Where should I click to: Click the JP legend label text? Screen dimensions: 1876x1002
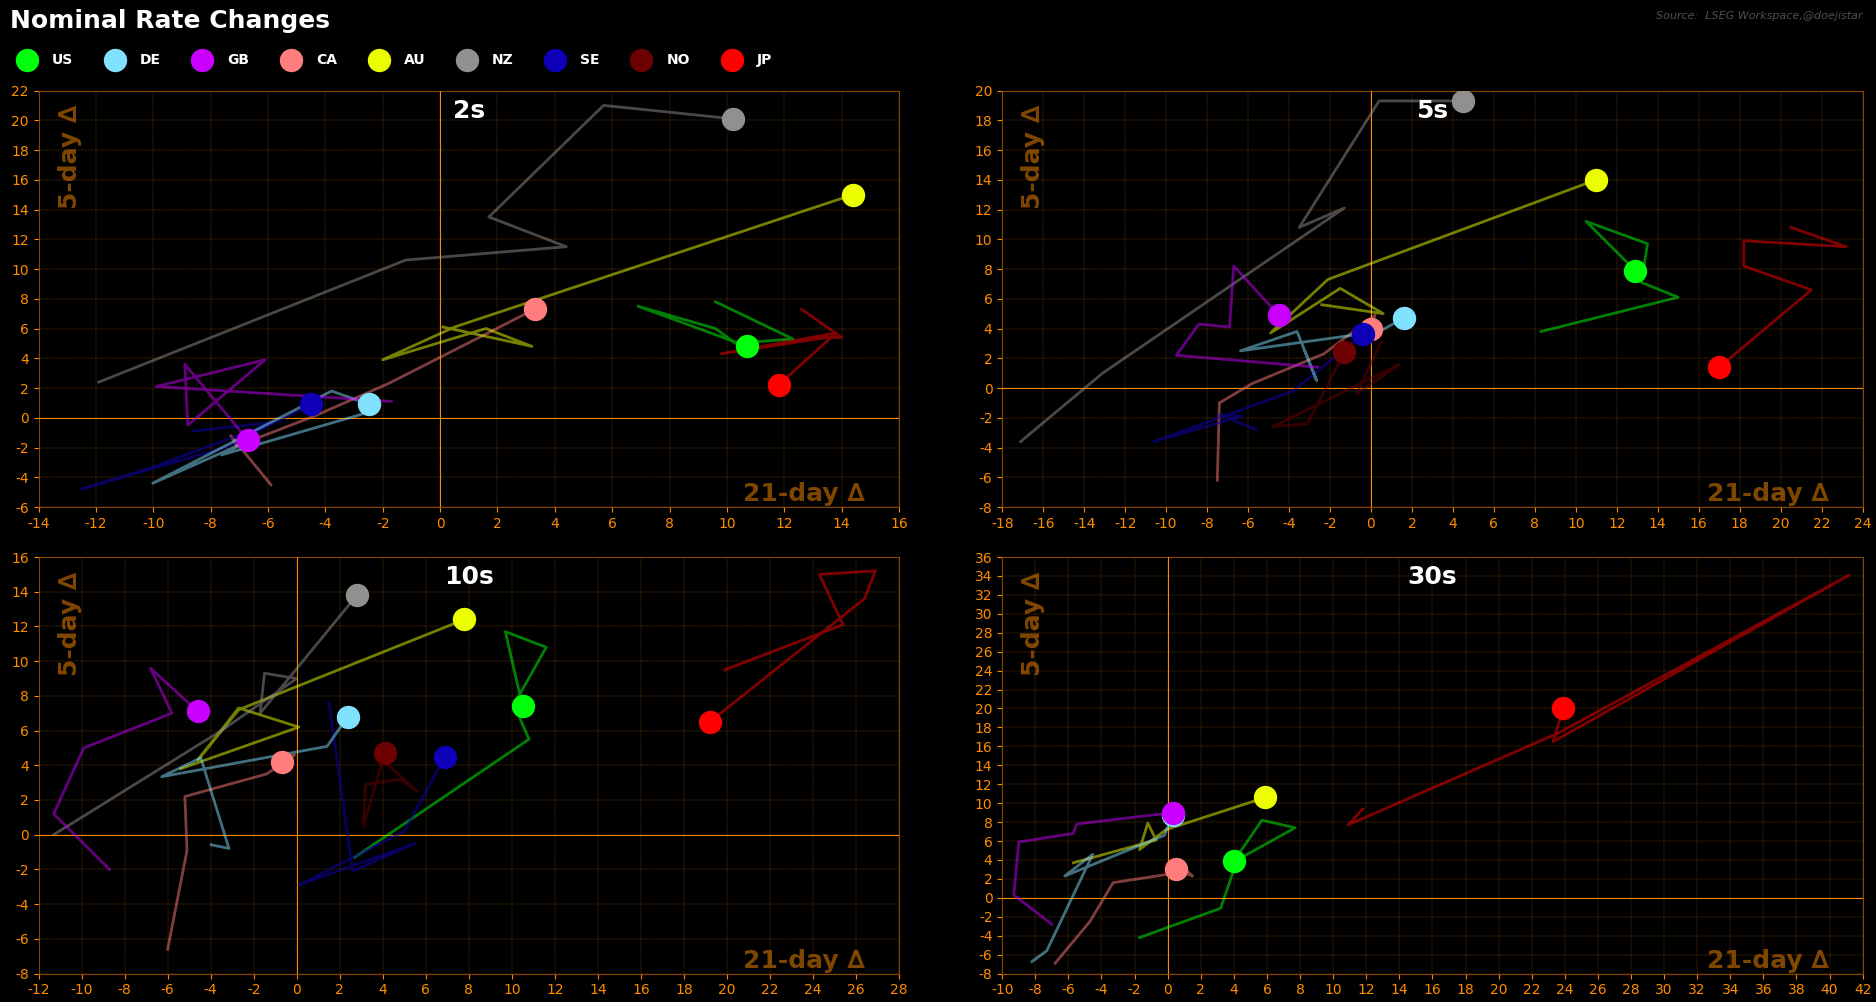coord(764,60)
